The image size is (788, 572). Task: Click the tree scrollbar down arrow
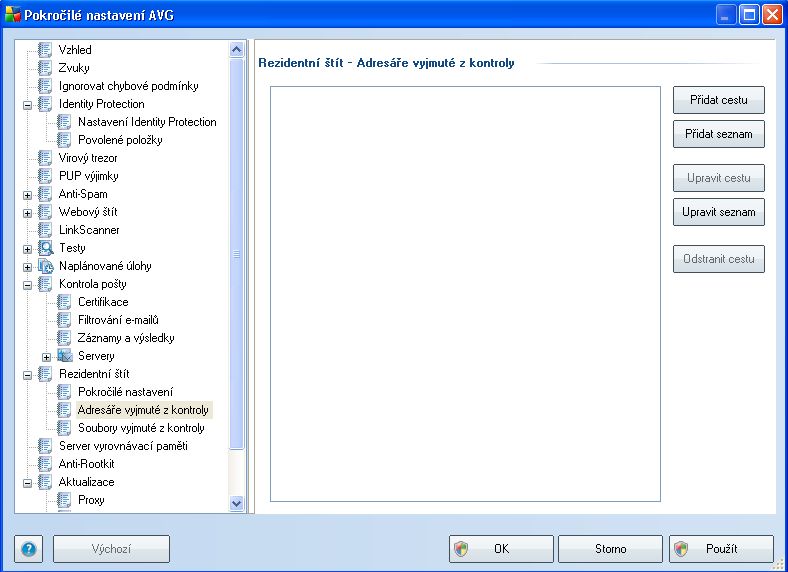click(236, 503)
